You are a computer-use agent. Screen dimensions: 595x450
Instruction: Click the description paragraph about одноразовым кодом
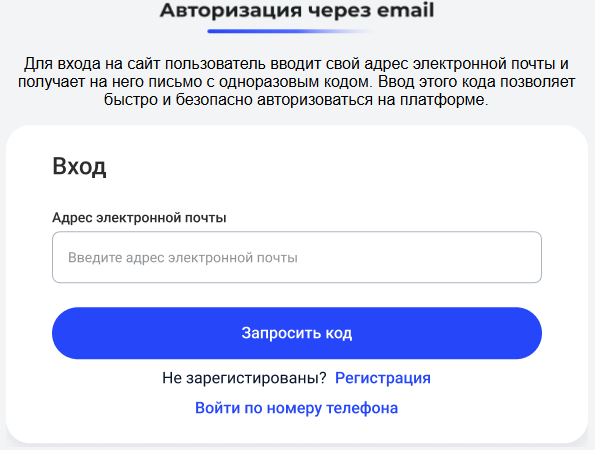point(297,82)
